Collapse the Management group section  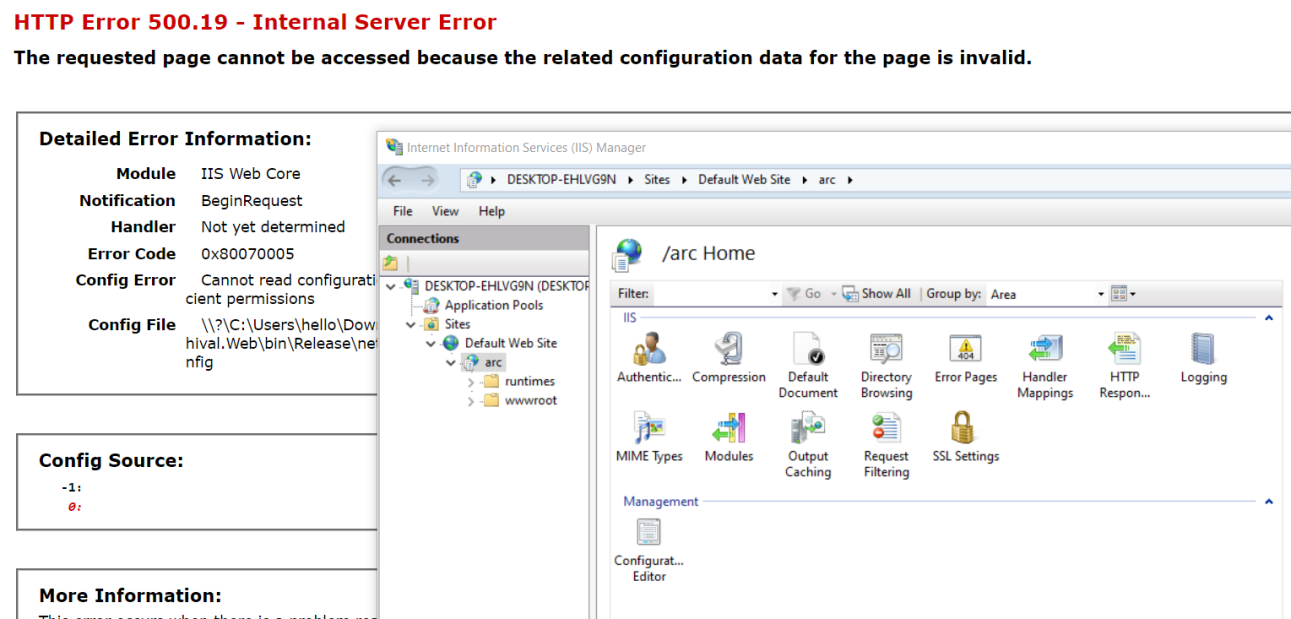1269,502
